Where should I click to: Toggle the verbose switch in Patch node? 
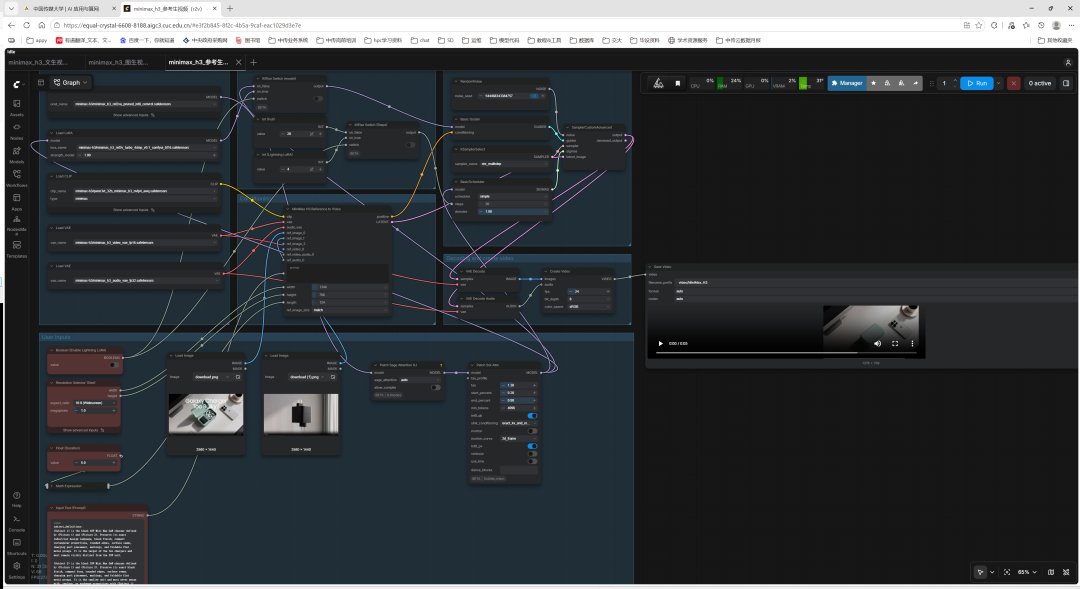point(532,454)
